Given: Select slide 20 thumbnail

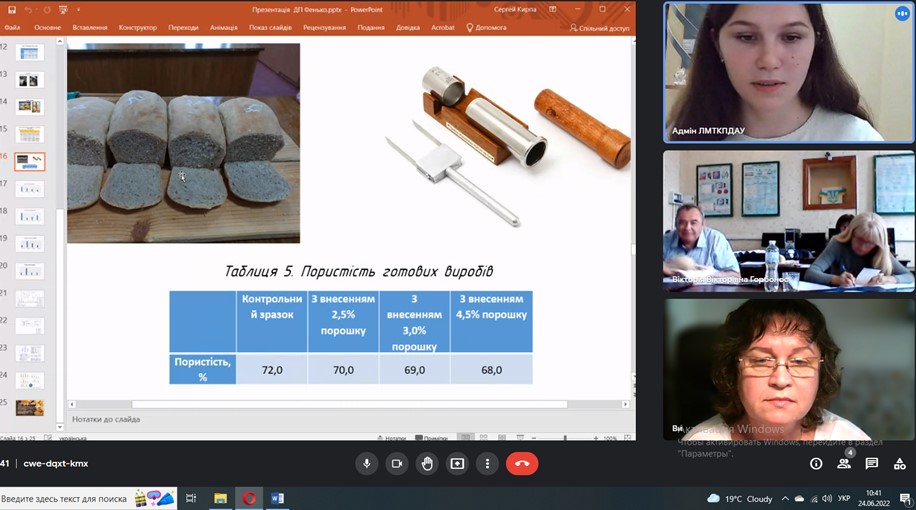Looking at the screenshot, I should [x=29, y=270].
